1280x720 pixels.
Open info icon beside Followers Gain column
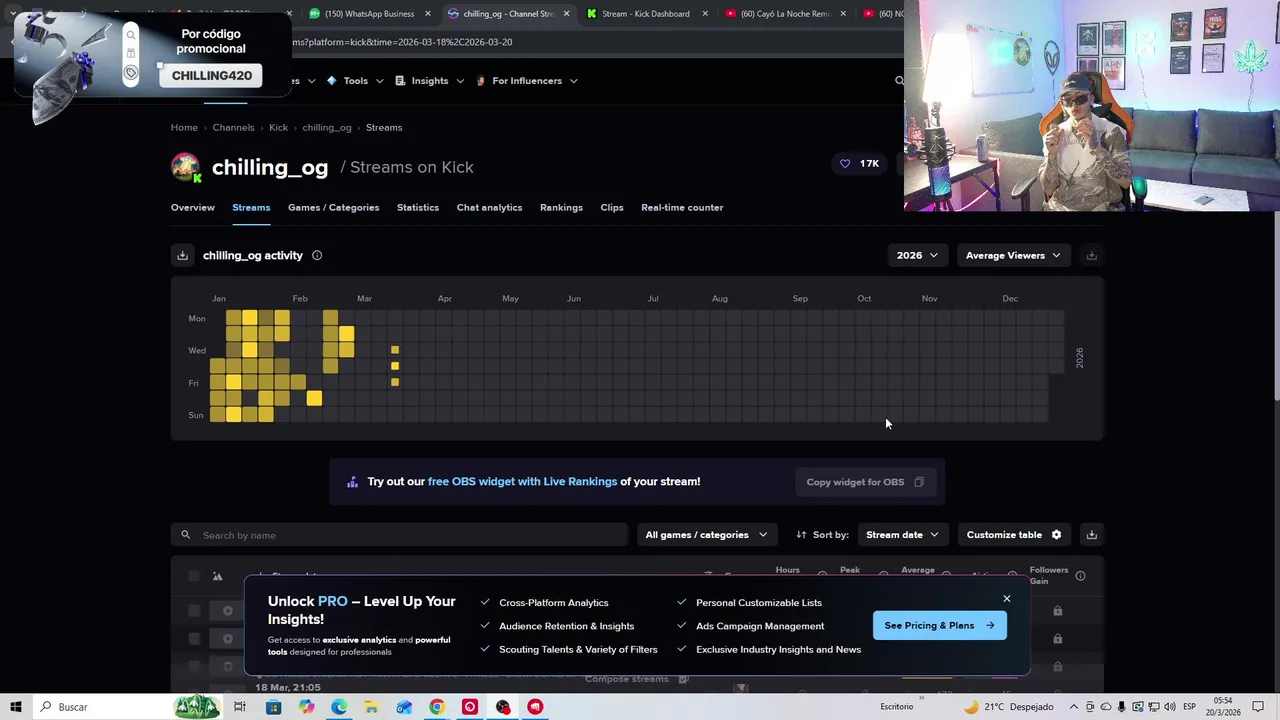click(x=1080, y=576)
